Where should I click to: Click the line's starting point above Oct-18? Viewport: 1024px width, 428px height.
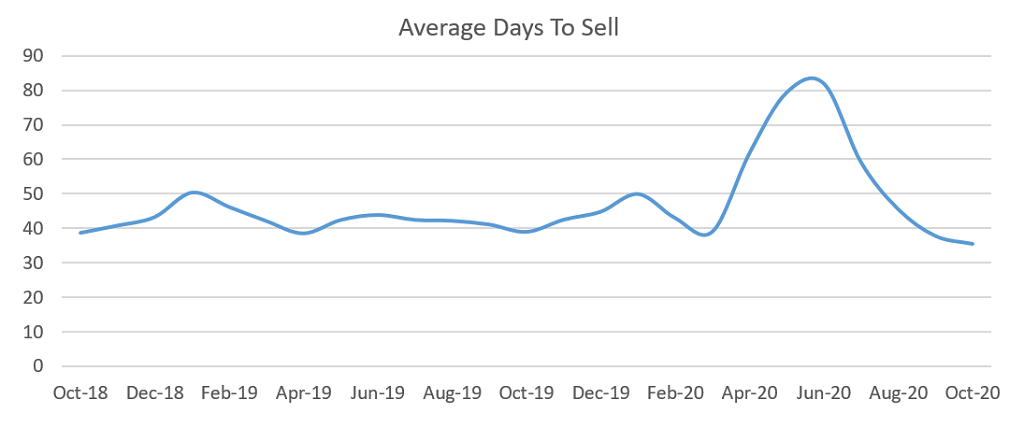pos(80,233)
